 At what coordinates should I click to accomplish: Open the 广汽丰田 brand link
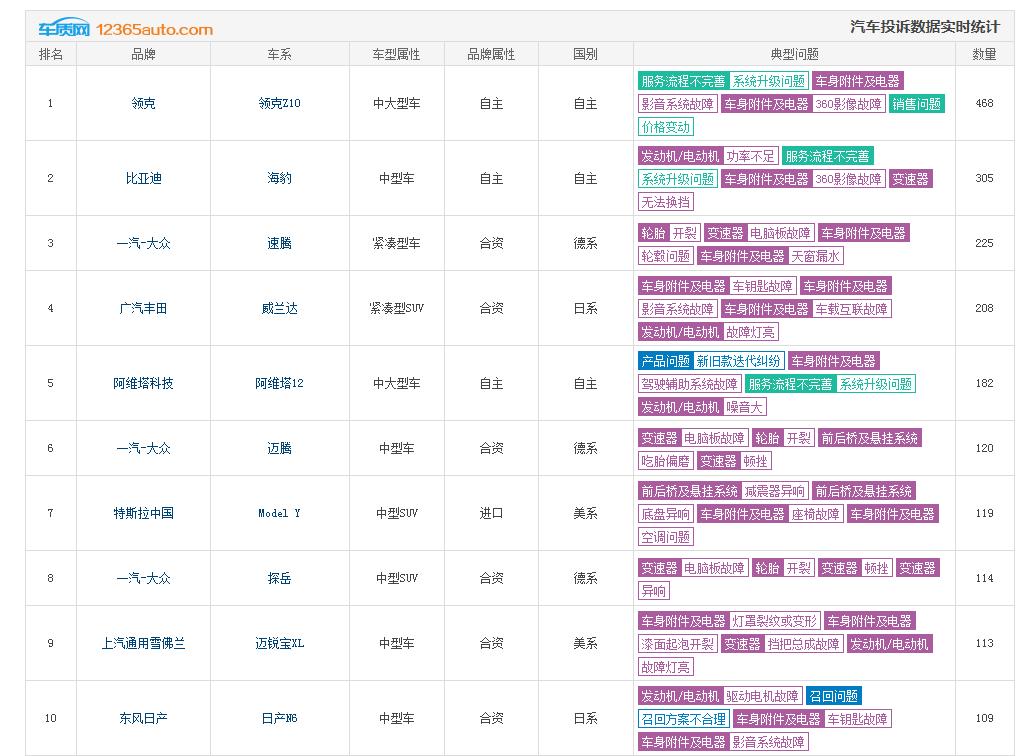143,308
